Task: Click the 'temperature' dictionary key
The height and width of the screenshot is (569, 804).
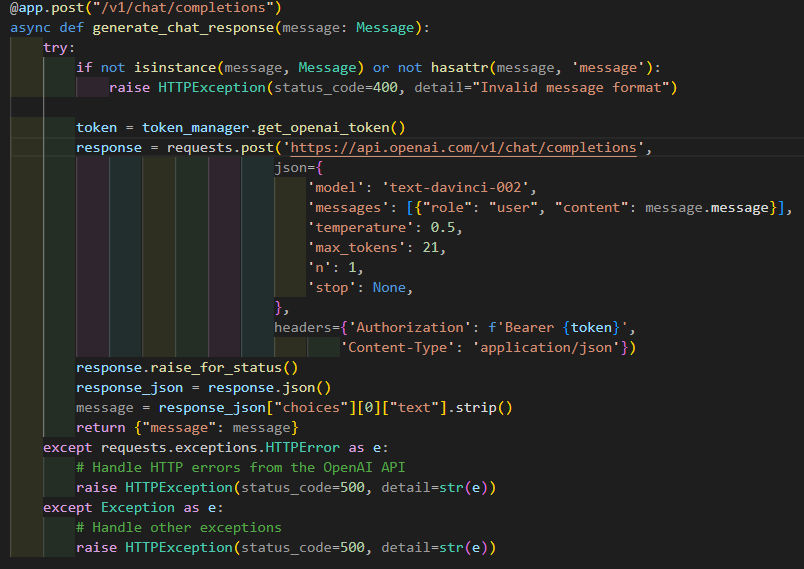Action: (x=360, y=228)
